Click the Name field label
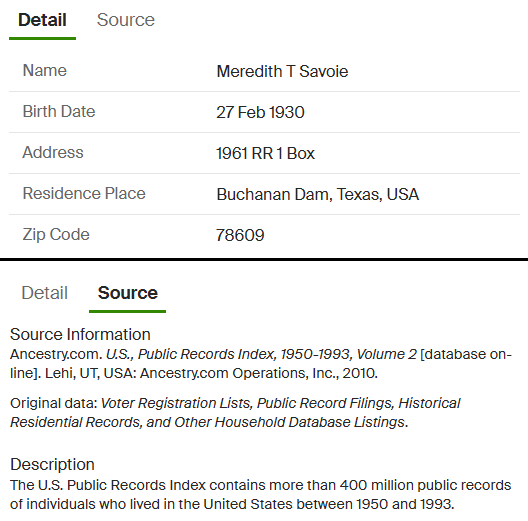Screen dimensions: 528x521 pyautogui.click(x=44, y=70)
